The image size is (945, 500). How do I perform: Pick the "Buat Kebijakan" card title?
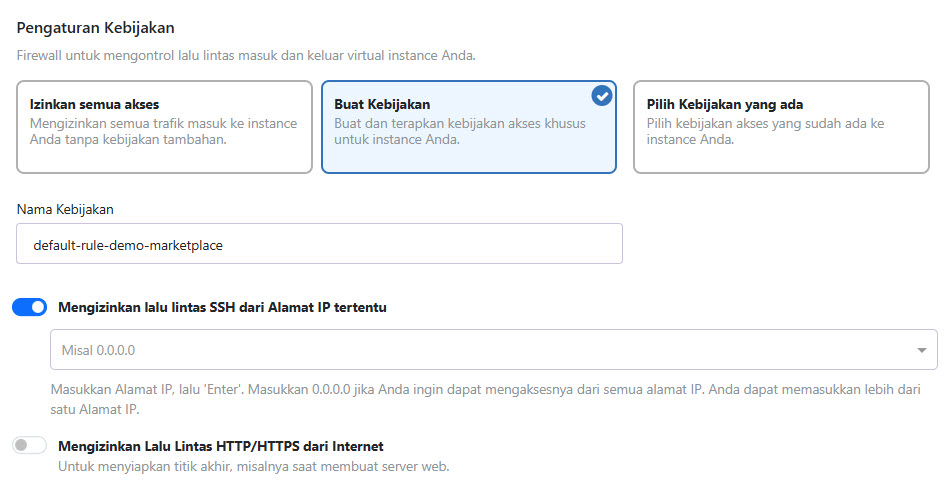(382, 104)
